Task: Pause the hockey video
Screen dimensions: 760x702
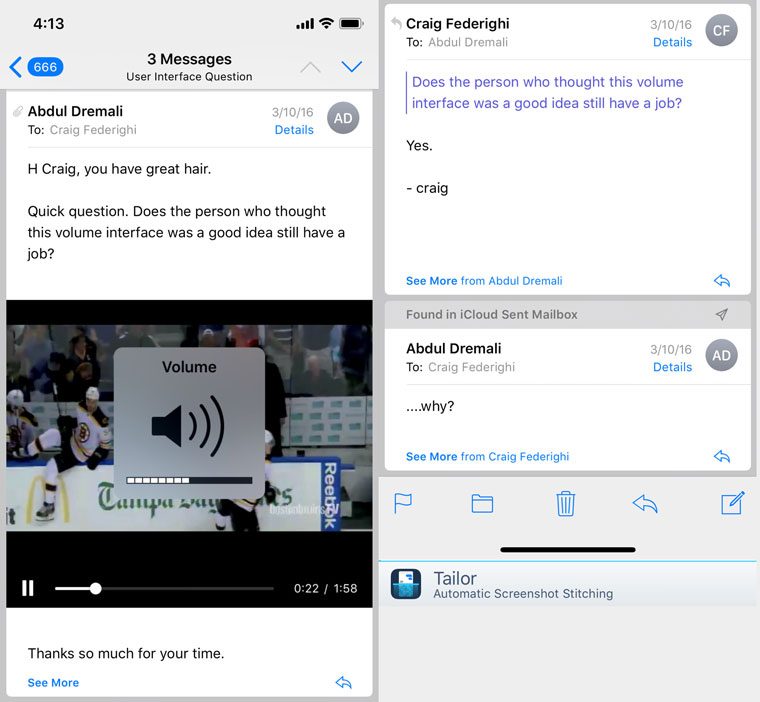Action: point(28,588)
